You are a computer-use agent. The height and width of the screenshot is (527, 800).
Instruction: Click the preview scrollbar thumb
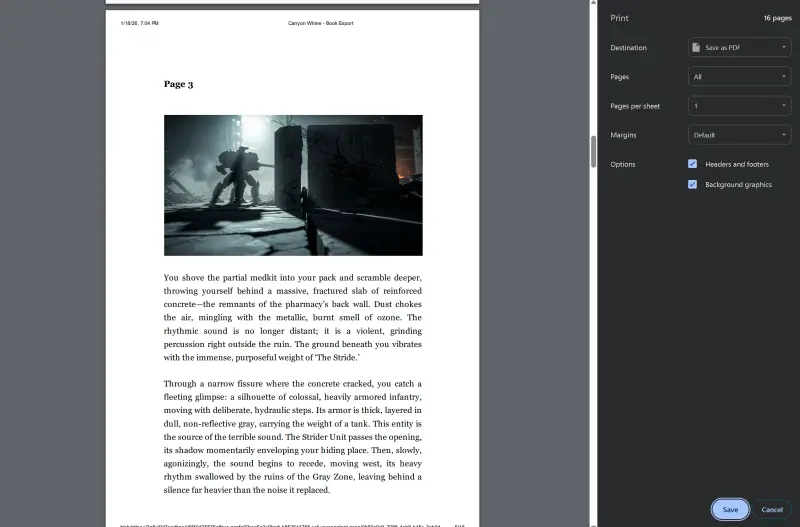(x=593, y=152)
